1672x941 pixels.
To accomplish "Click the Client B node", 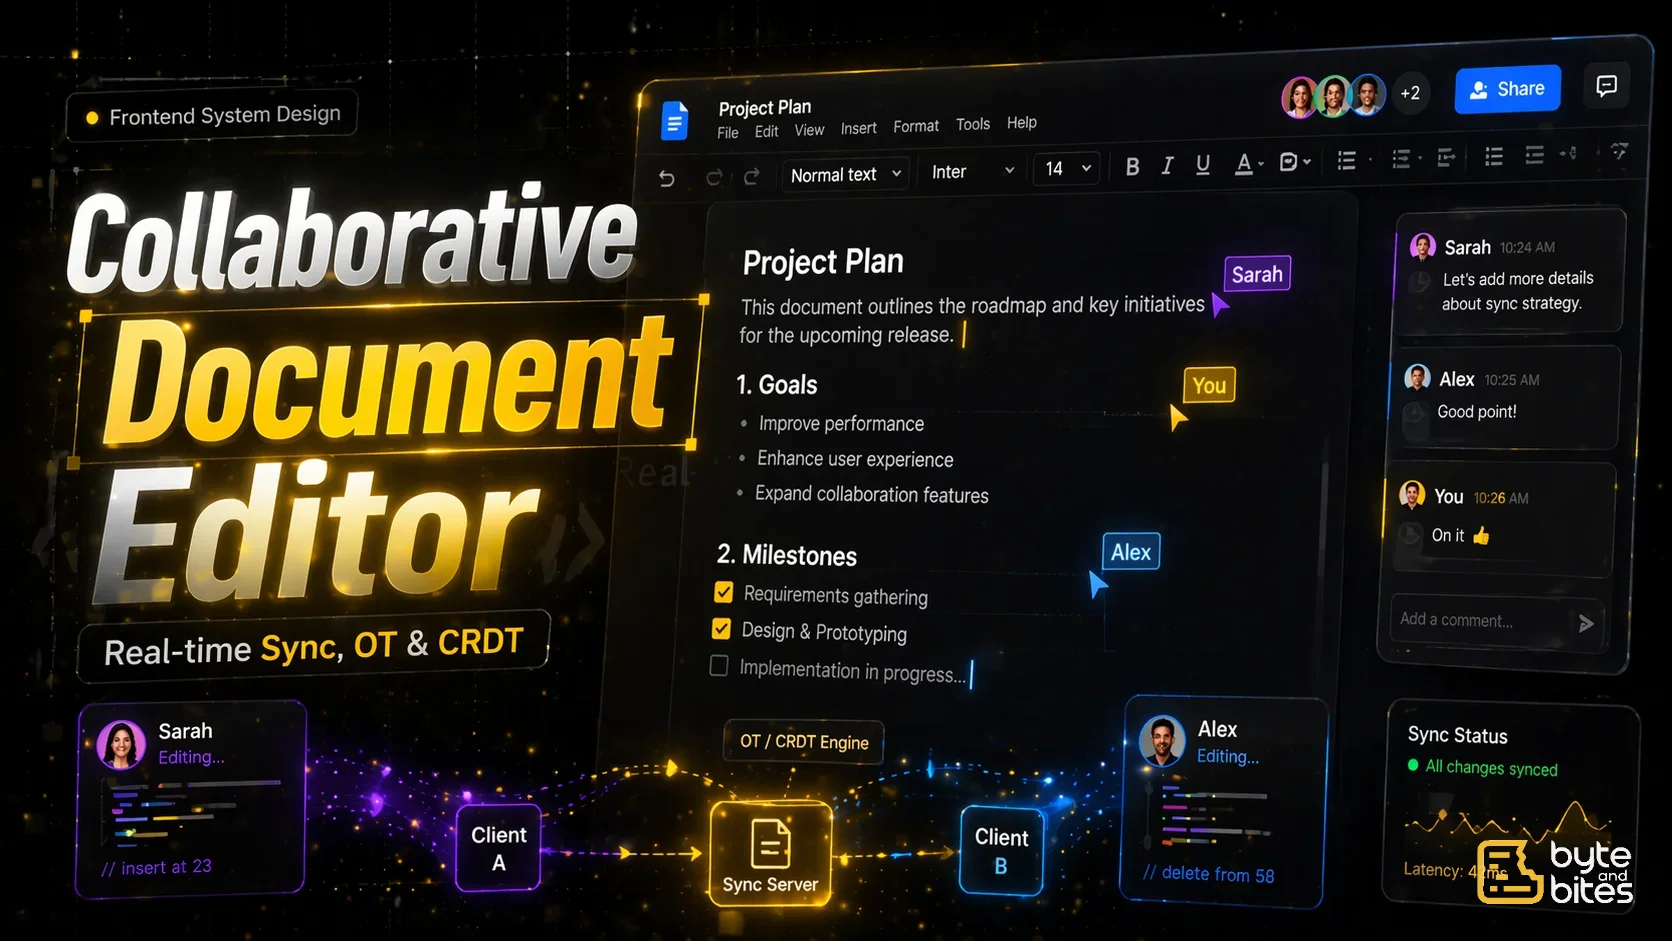I will [1001, 851].
